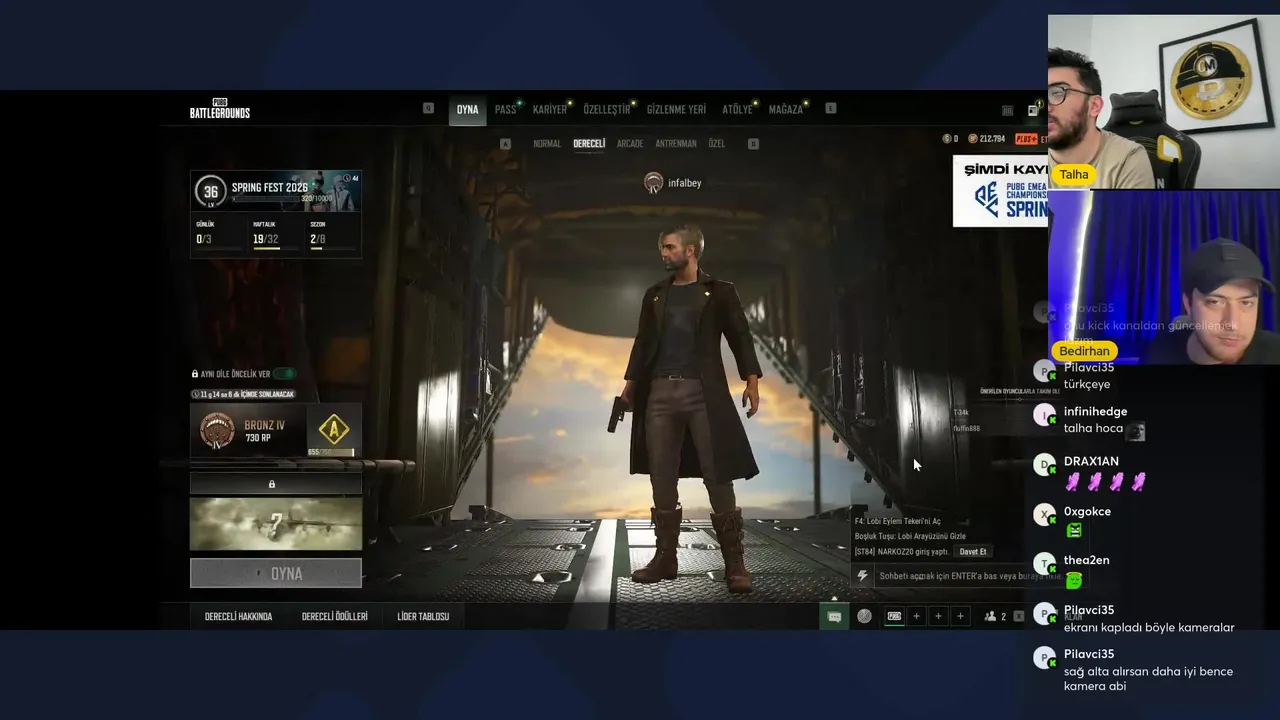The height and width of the screenshot is (720, 1280).
Task: Add player in first empty plus slot
Action: click(x=916, y=617)
